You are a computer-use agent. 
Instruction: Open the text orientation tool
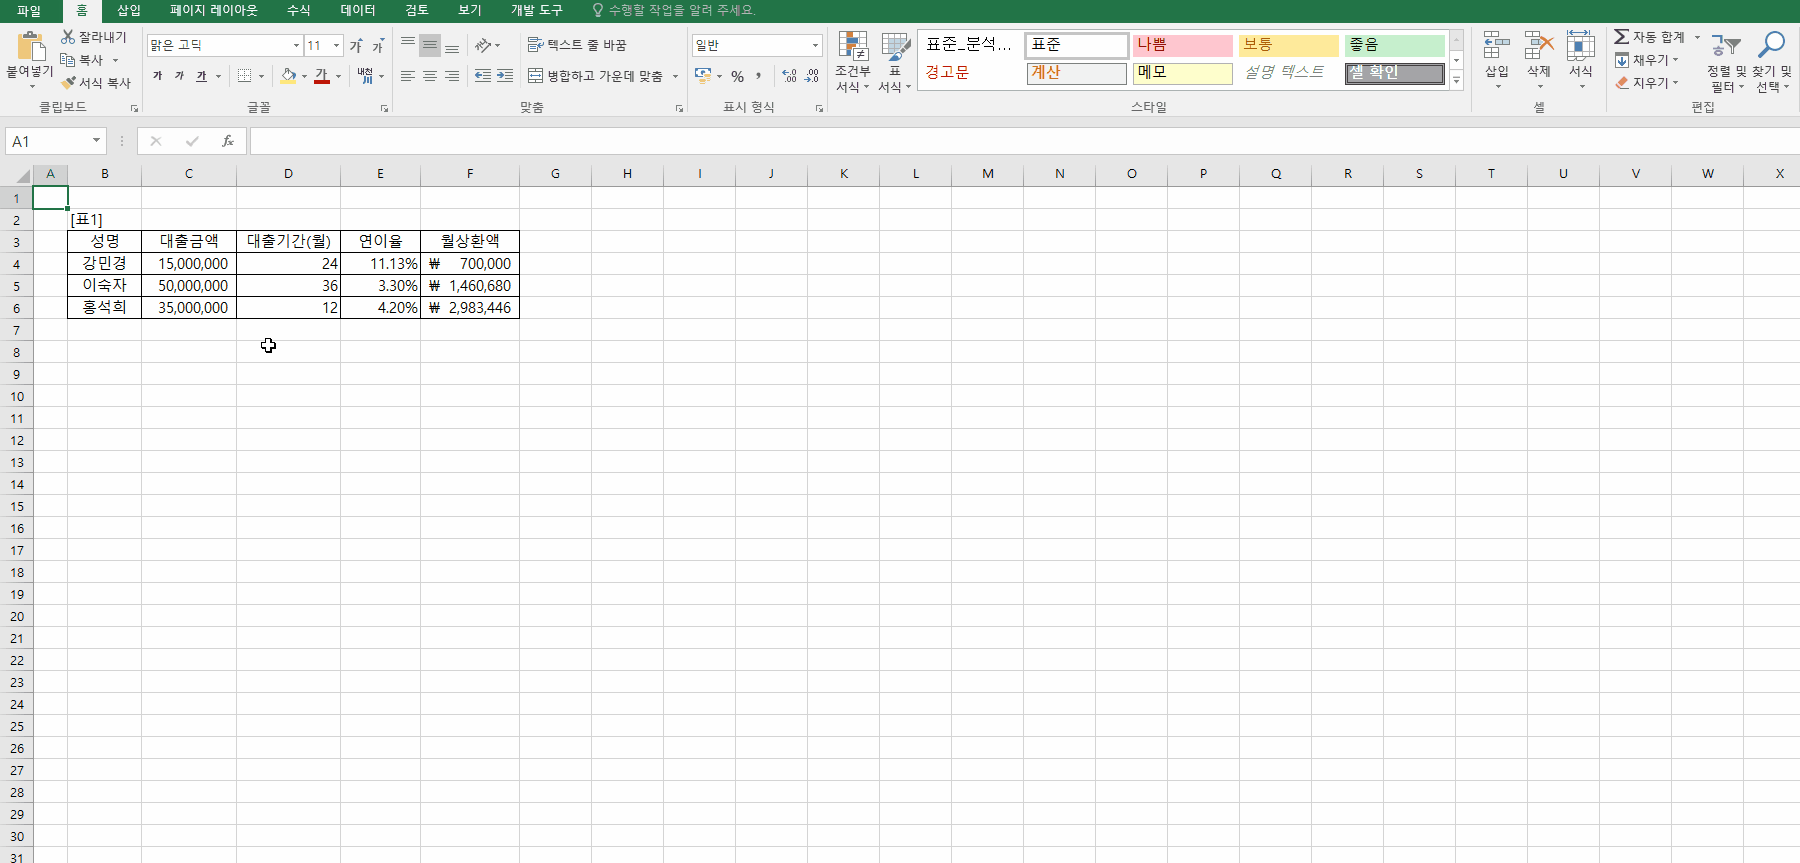pos(483,46)
